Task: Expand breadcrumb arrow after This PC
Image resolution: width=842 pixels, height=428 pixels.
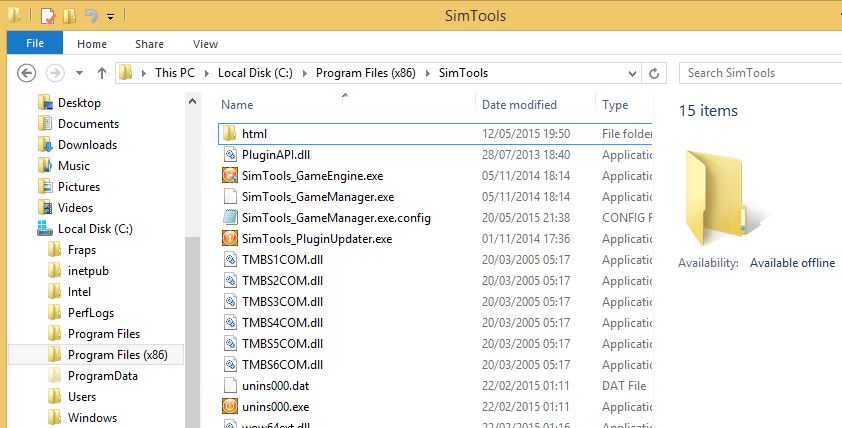Action: pos(206,74)
